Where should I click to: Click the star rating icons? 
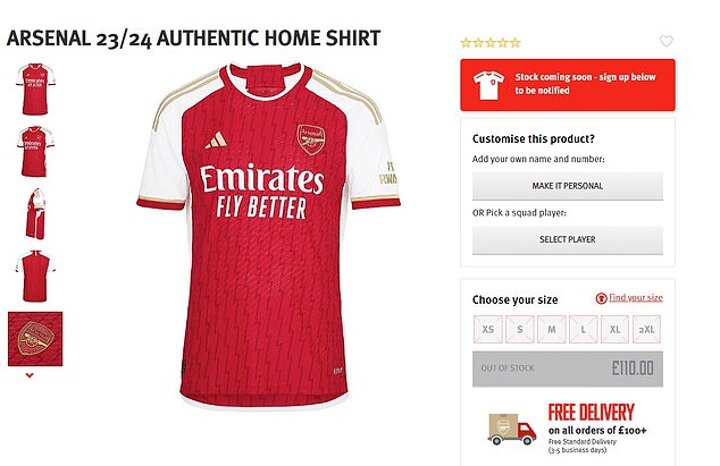coord(490,42)
